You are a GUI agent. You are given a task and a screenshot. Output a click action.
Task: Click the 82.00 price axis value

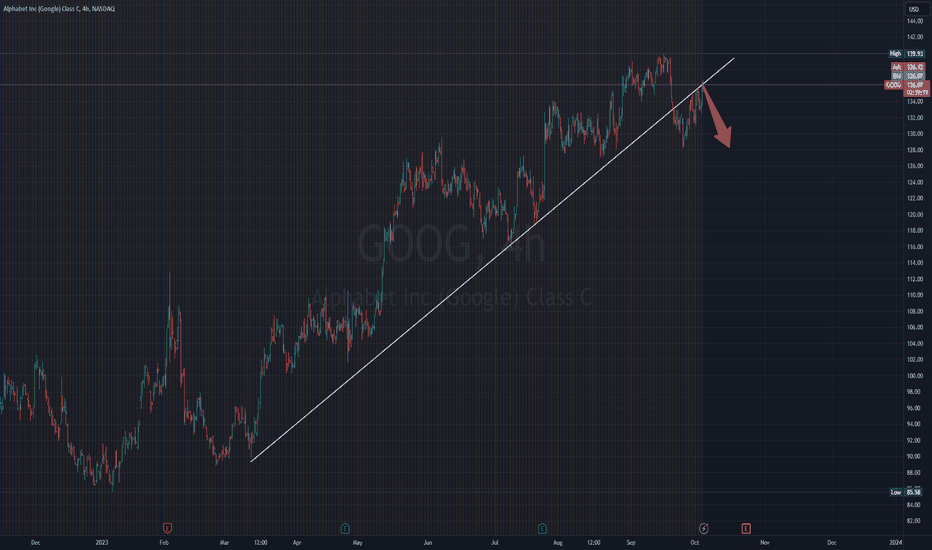(x=915, y=521)
